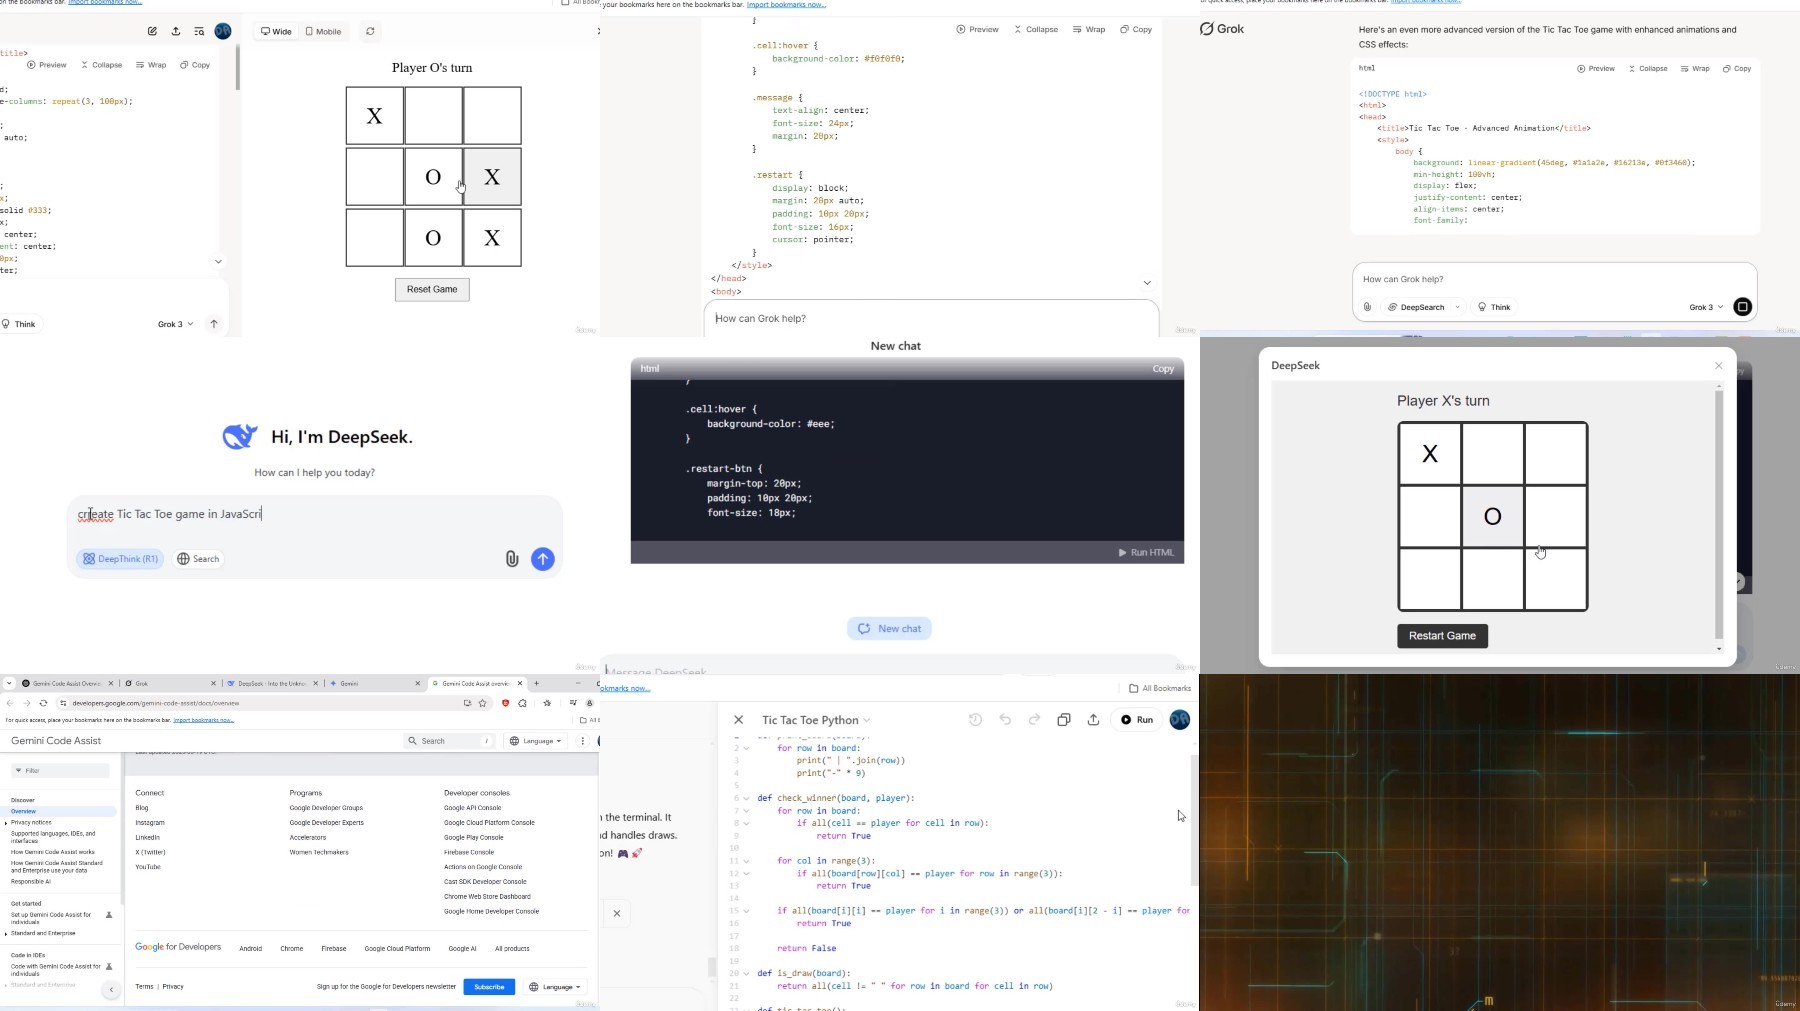1800x1011 pixels.
Task: Open version history in the Gemini canvas toolbar
Action: tap(976, 720)
